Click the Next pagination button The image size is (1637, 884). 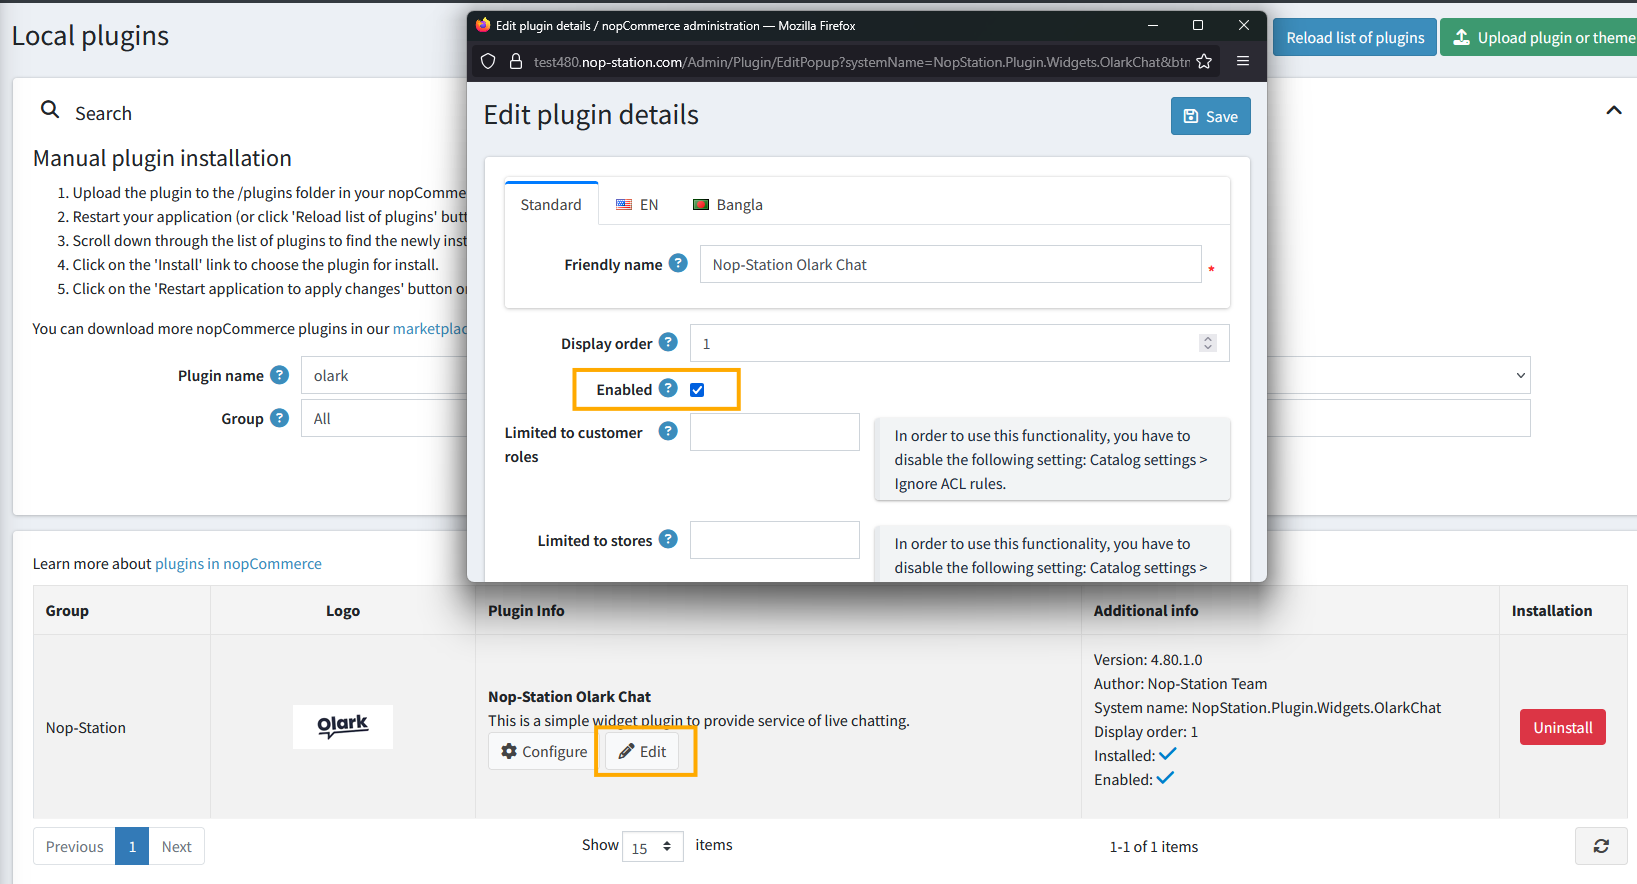pyautogui.click(x=177, y=846)
